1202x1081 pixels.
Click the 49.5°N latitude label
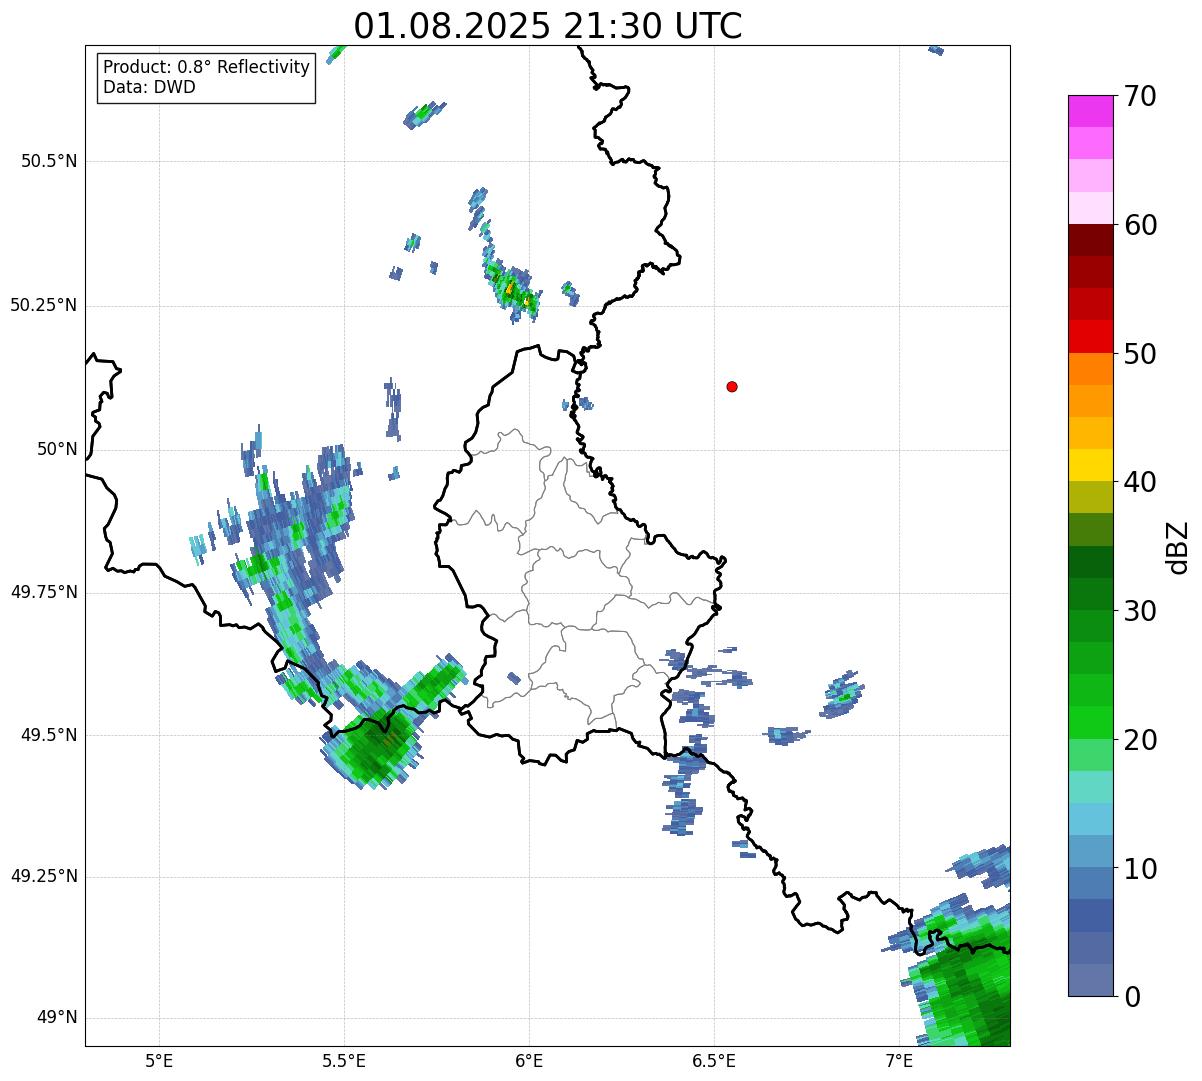pos(48,735)
